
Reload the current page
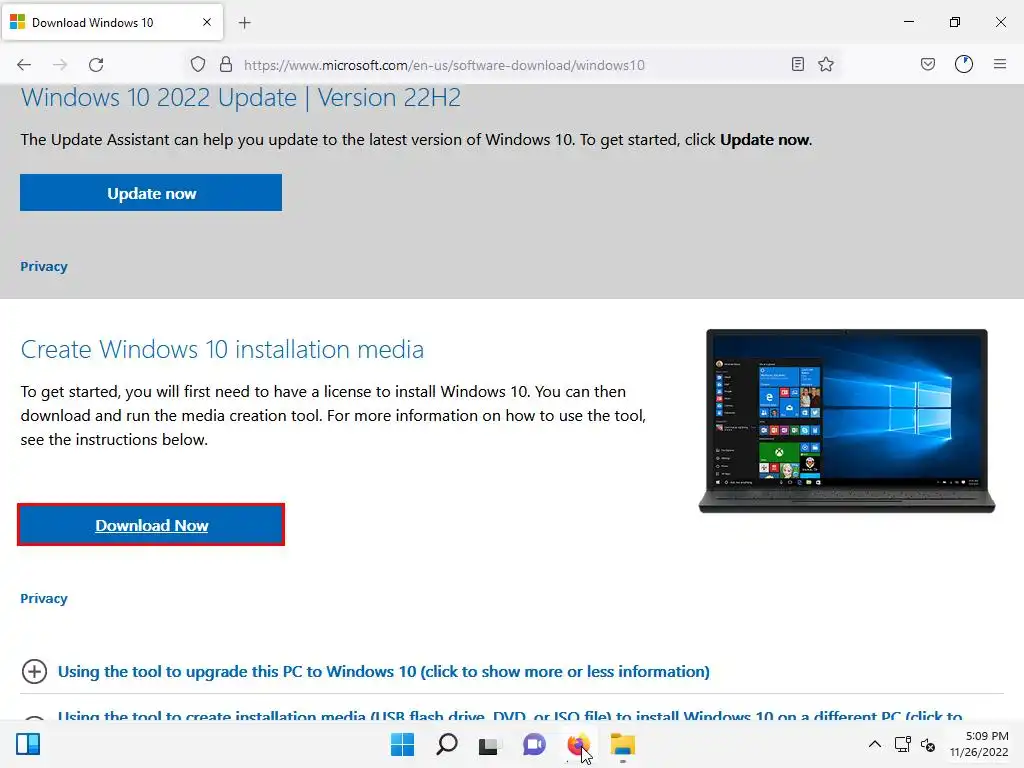click(96, 65)
